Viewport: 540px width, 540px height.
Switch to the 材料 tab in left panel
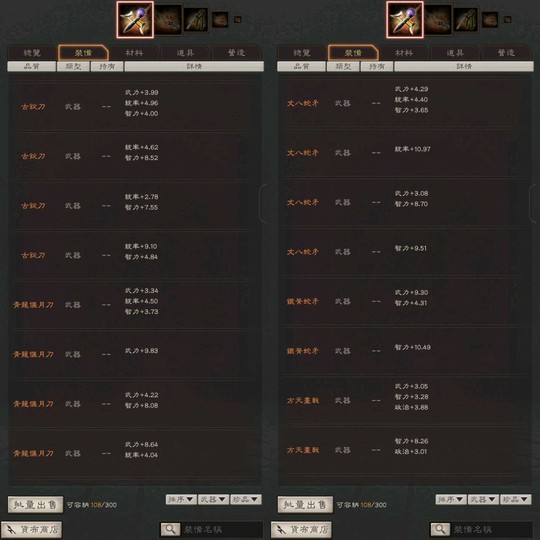134,53
